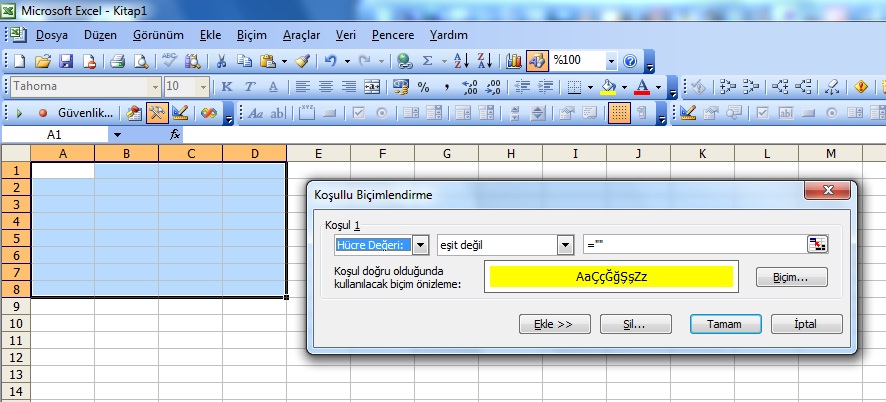Center-align text with the center alignment icon
Image resolution: width=886 pixels, height=402 pixels.
pyautogui.click(x=325, y=87)
